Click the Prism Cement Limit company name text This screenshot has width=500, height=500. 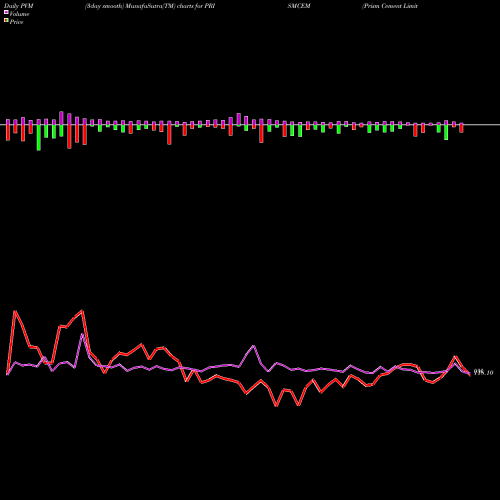pyautogui.click(x=390, y=6)
